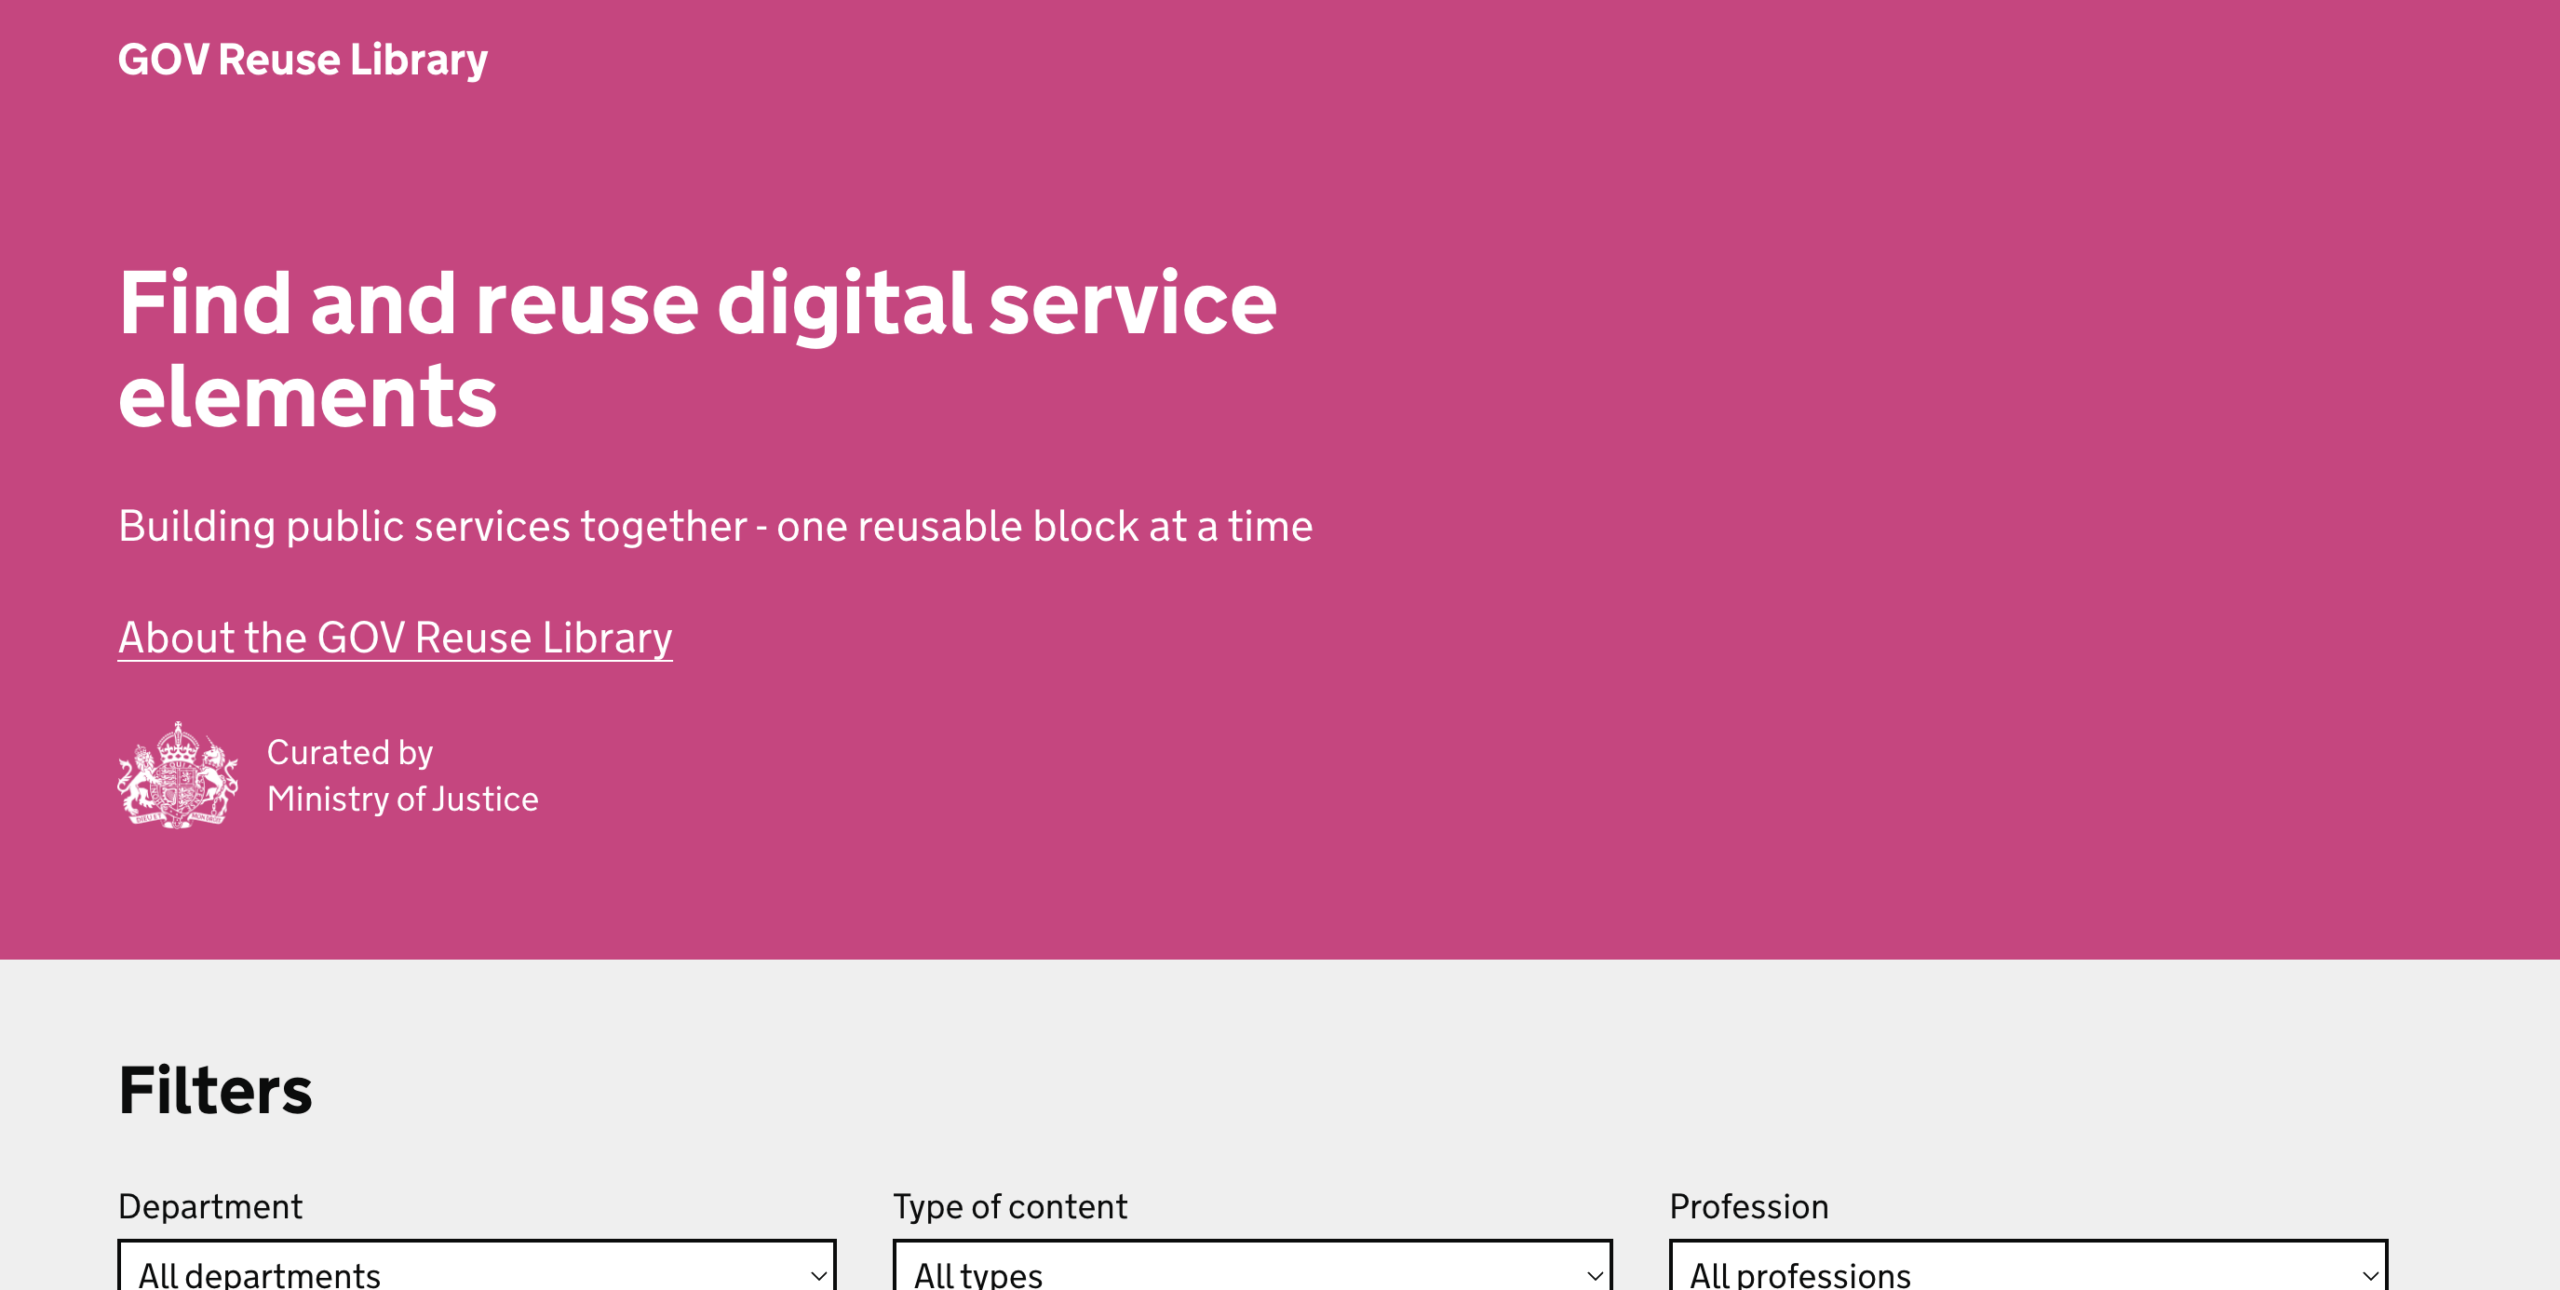Click the Profession dropdown chevron arrow
Viewport: 2560px width, 1290px height.
pyautogui.click(x=2370, y=1275)
